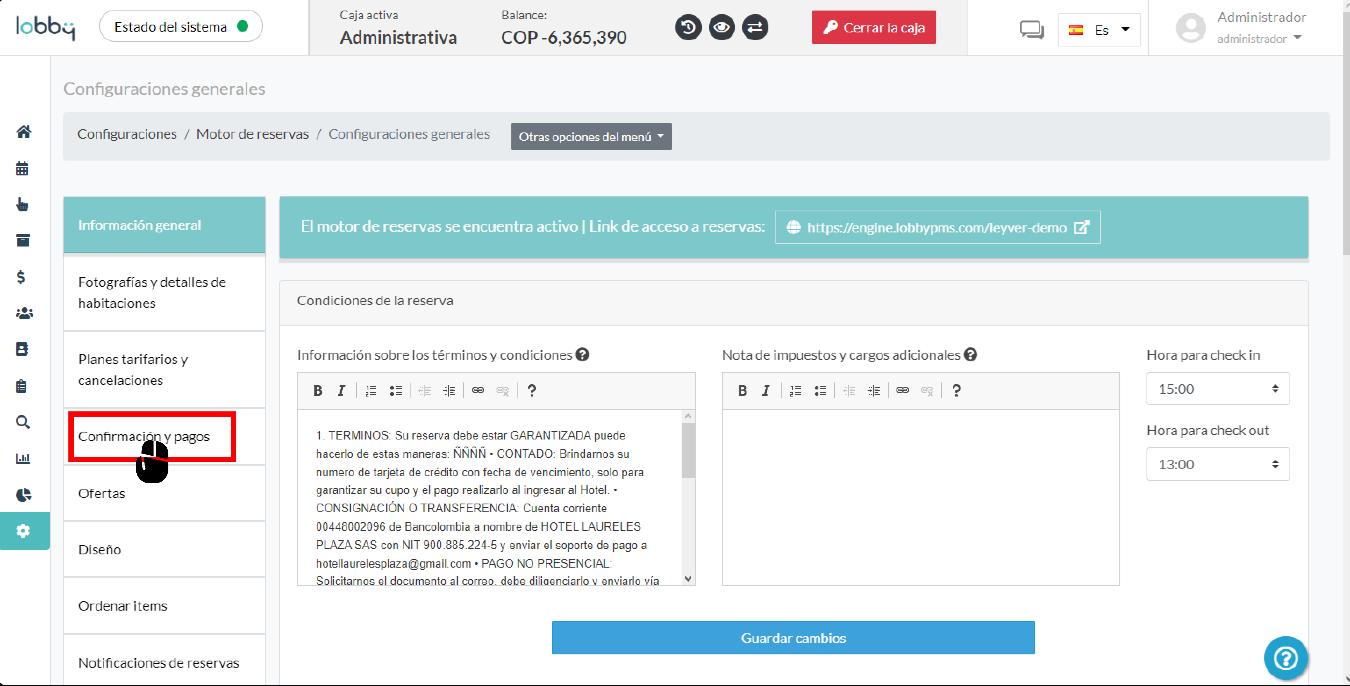Open the engine.lobbypms.com booking link
The height and width of the screenshot is (686, 1350).
937,227
